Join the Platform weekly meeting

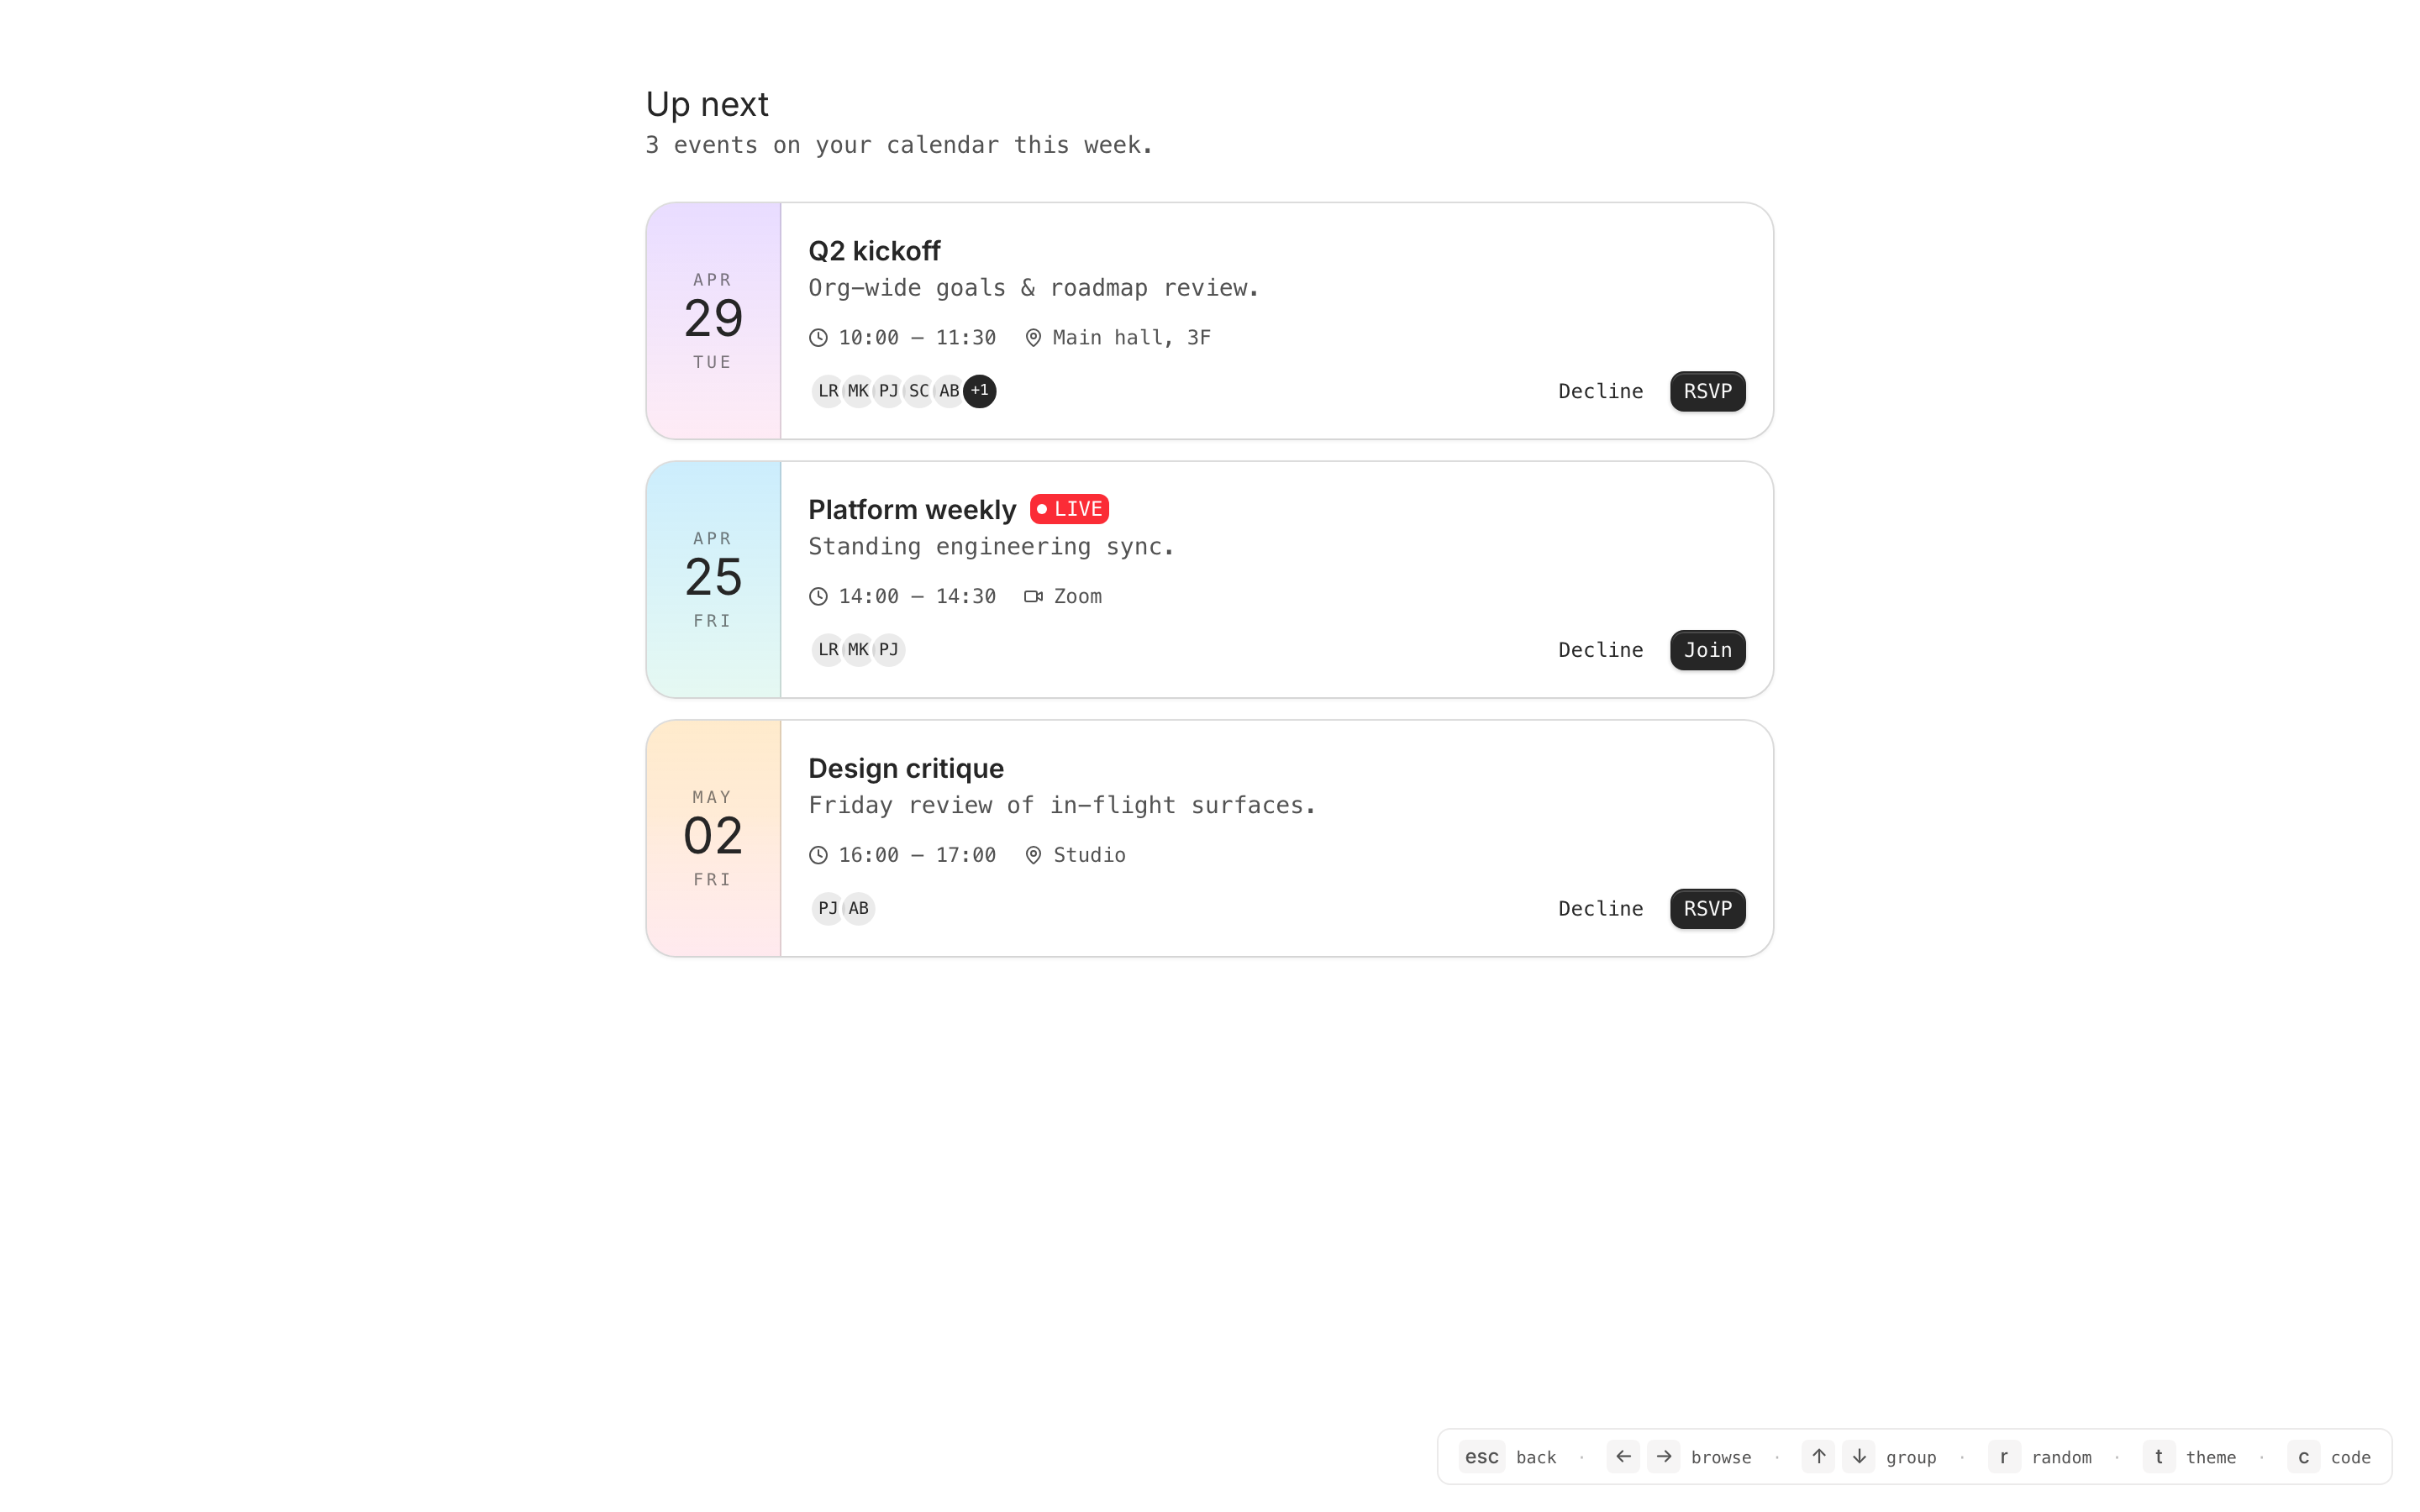[x=1707, y=650]
